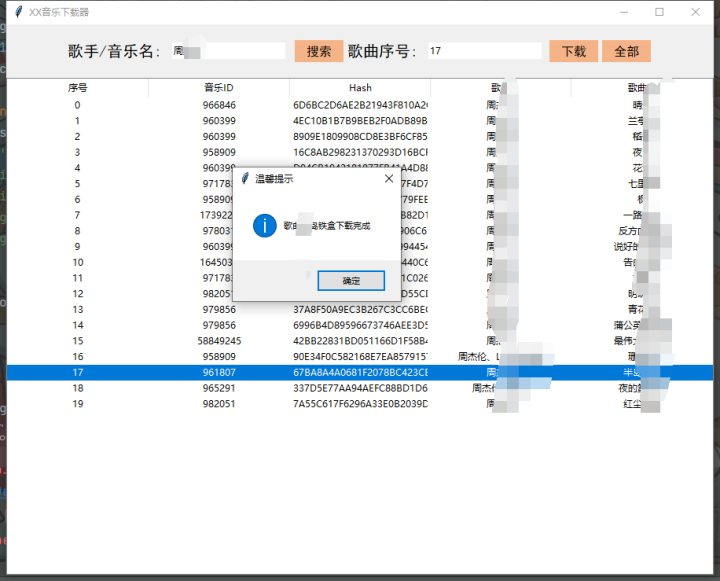Image resolution: width=720 pixels, height=581 pixels.
Task: Focus the 歌曲序号 input field containing 17
Action: click(x=485, y=51)
